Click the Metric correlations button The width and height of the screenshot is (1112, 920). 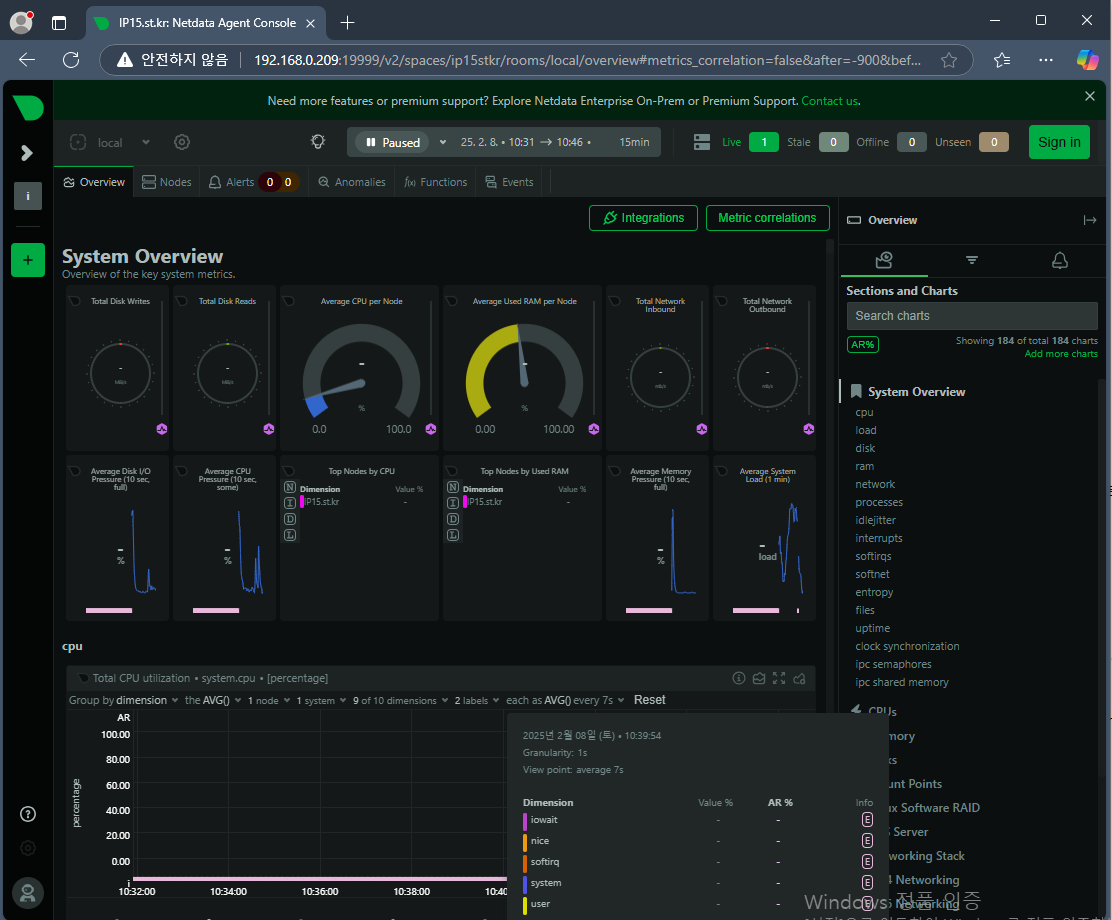(x=767, y=218)
